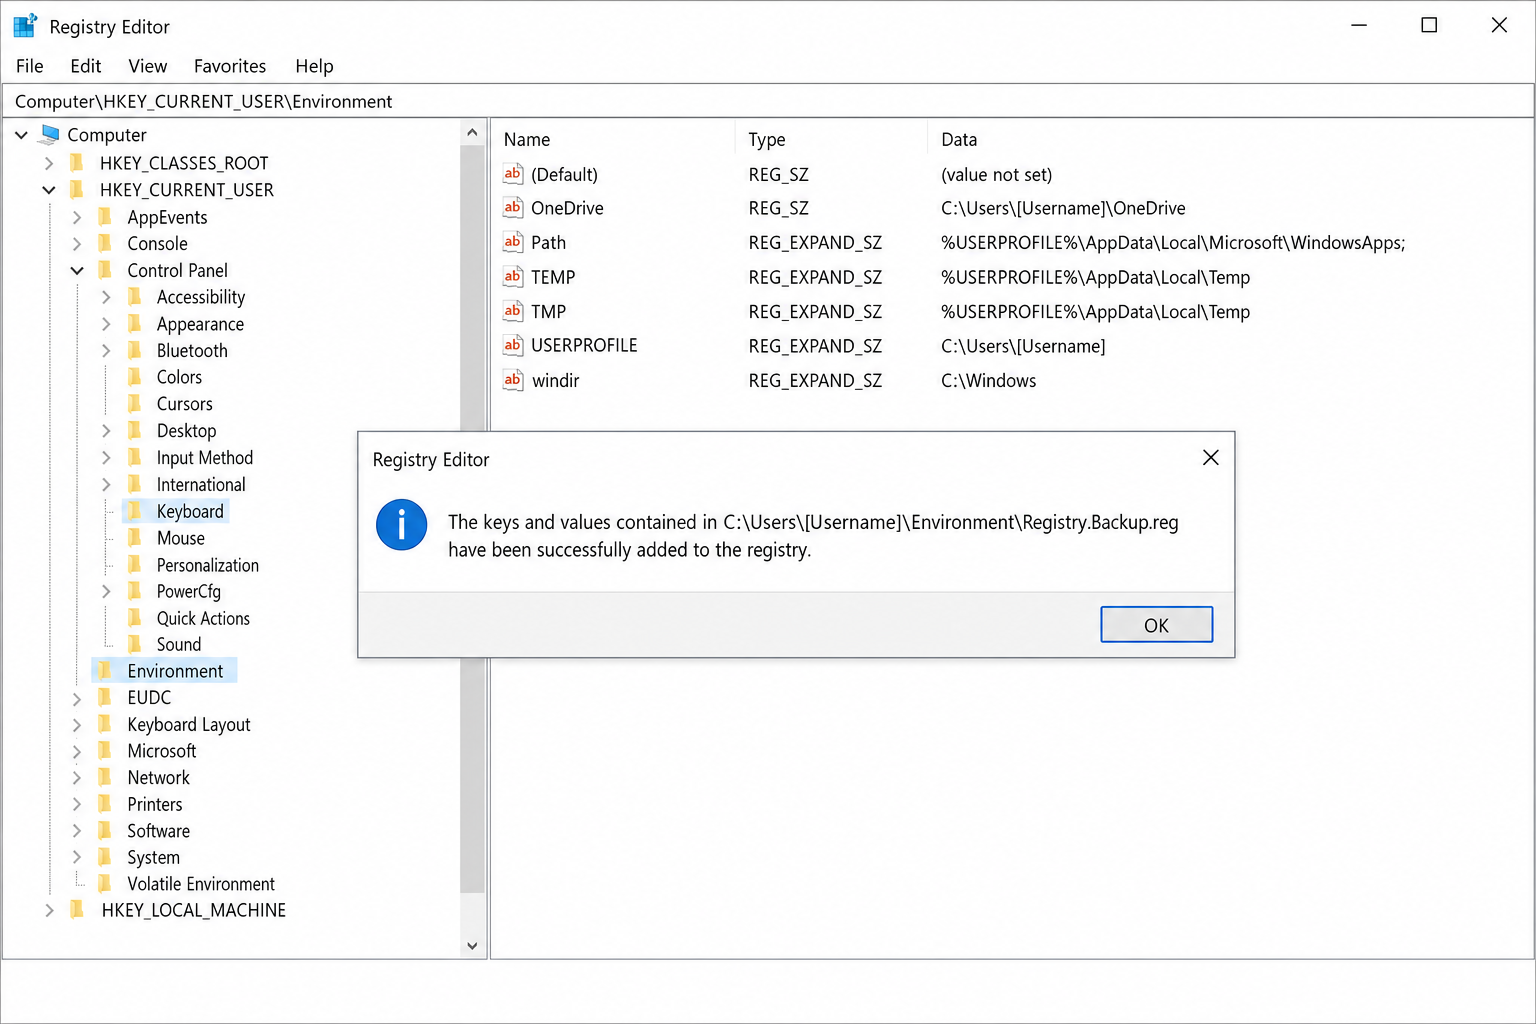
Task: Select the System key in the tree
Action: [153, 858]
